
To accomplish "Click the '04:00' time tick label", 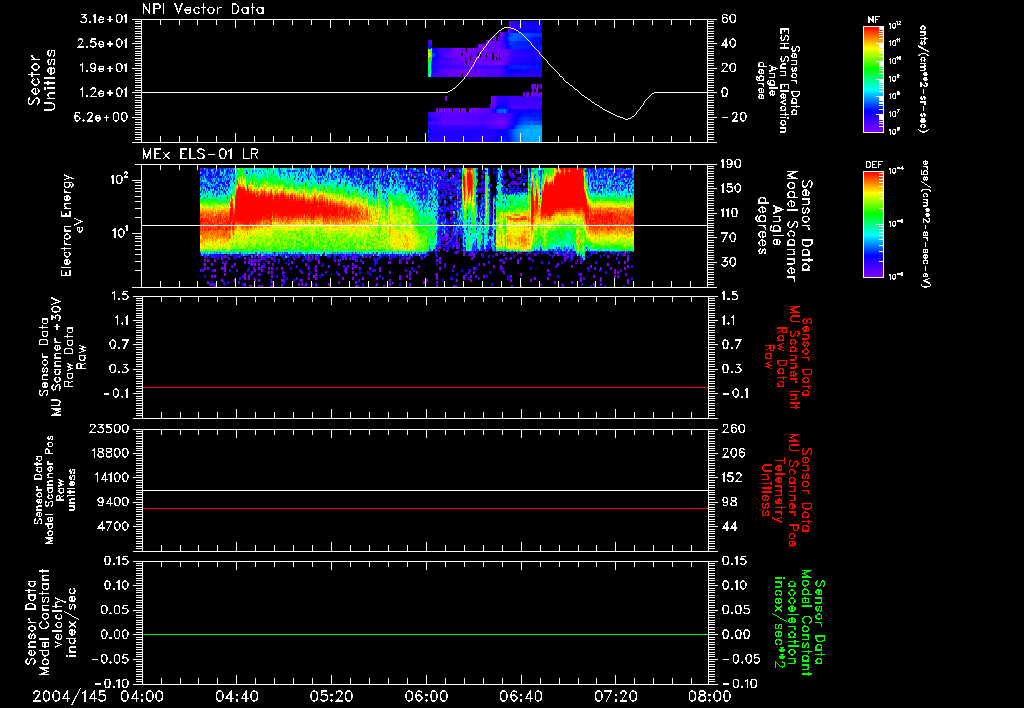I will click(141, 696).
